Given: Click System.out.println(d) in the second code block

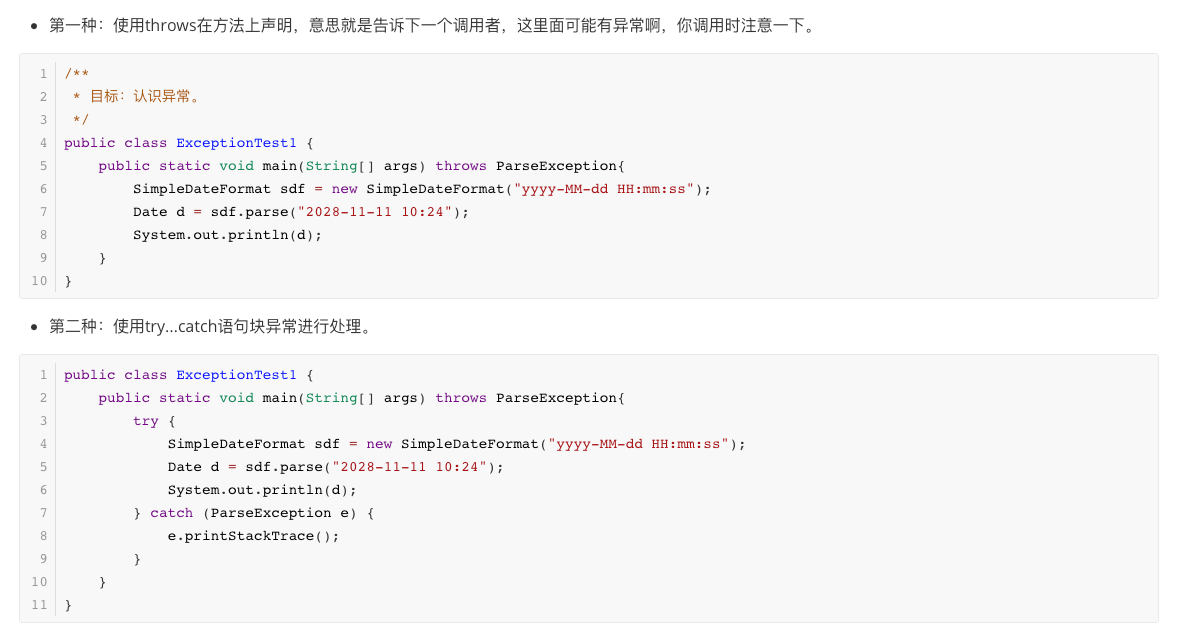Looking at the screenshot, I should pos(262,490).
